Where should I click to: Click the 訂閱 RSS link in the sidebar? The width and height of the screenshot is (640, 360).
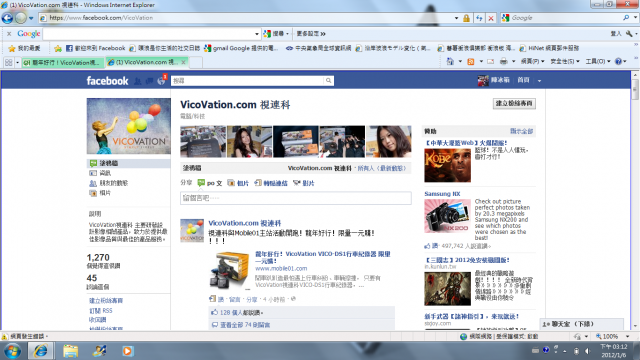[x=100, y=311]
